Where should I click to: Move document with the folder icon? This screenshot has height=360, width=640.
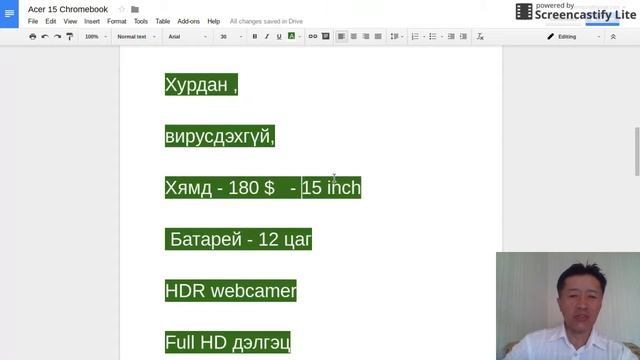pyautogui.click(x=135, y=9)
